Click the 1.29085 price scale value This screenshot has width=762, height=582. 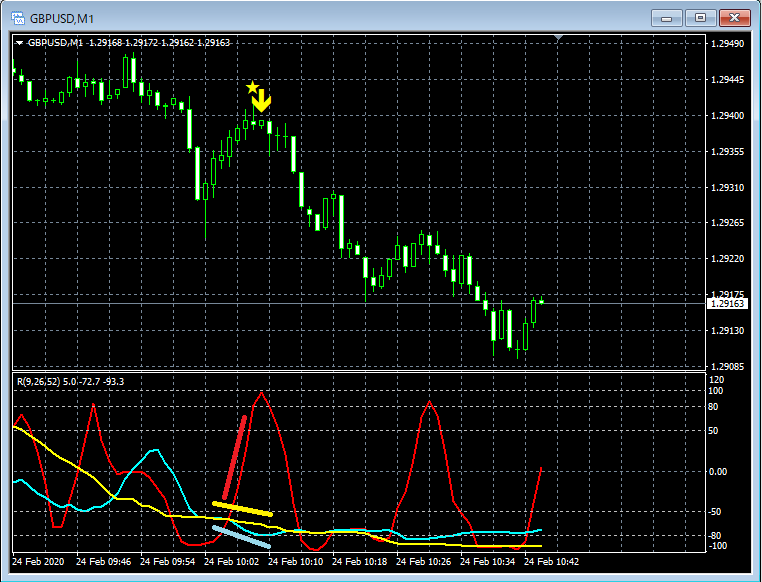[727, 367]
